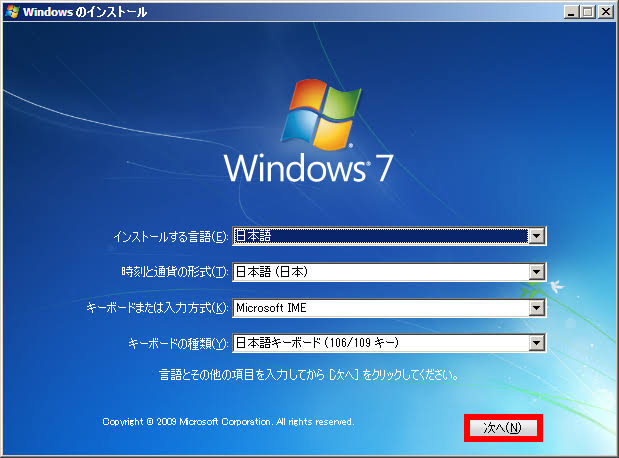Image resolution: width=619 pixels, height=458 pixels.
Task: Click the キーボードまたは入力方式(K) label
Action: (157, 308)
